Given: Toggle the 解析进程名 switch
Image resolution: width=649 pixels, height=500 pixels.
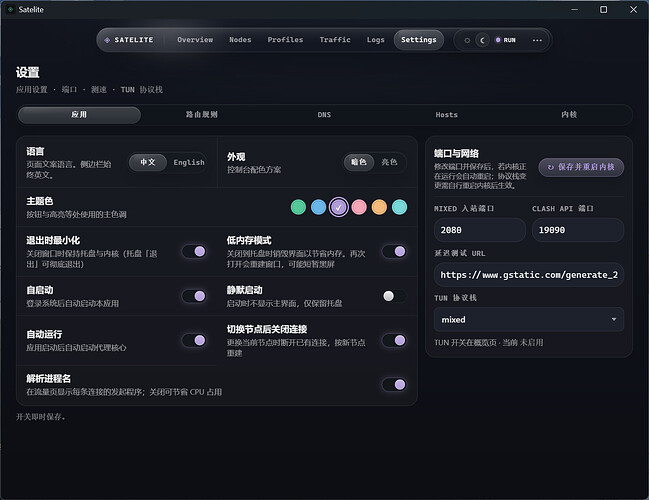Looking at the screenshot, I should 394,385.
